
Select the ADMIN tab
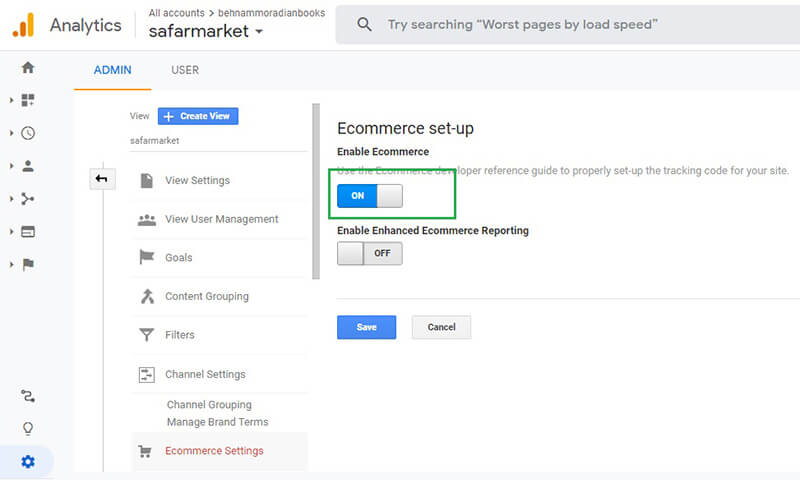coord(112,70)
